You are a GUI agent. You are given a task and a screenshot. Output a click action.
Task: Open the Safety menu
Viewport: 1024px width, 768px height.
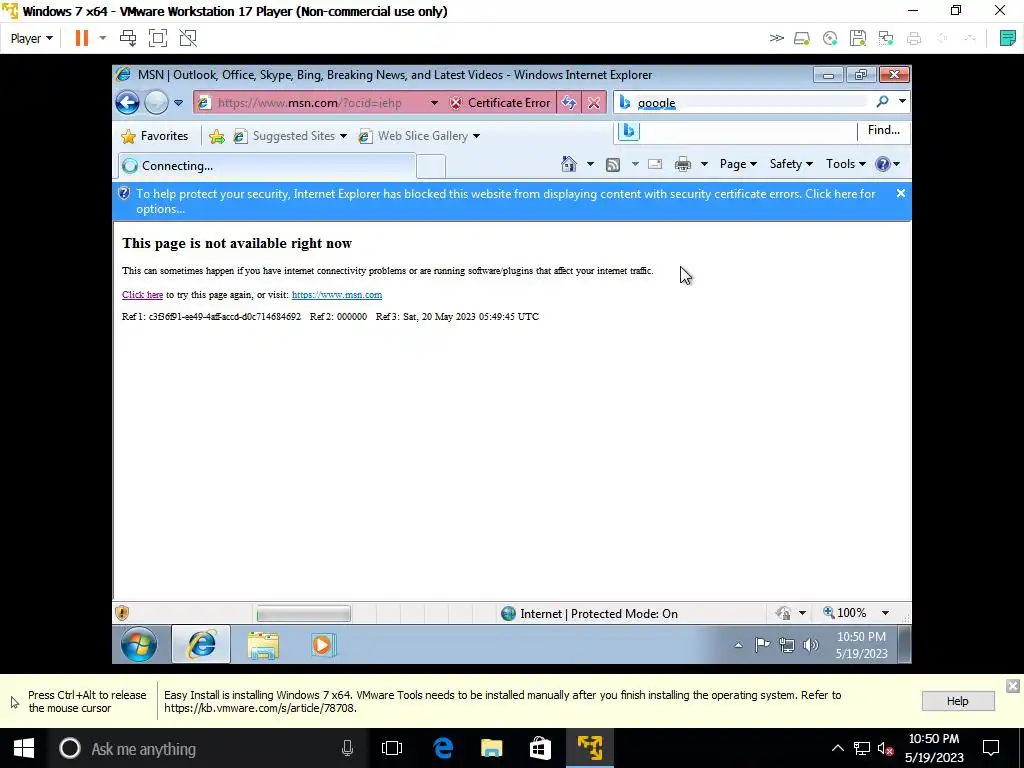click(791, 164)
